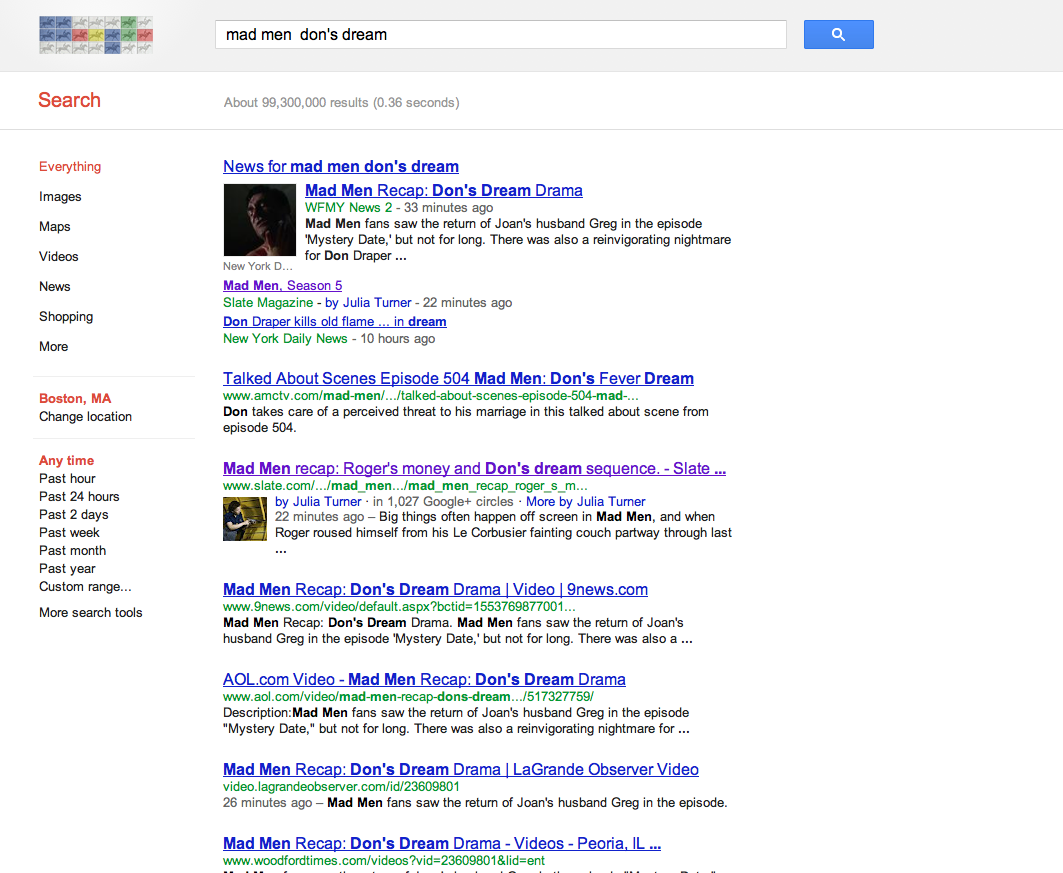Open the AOL.com Video result

(424, 680)
